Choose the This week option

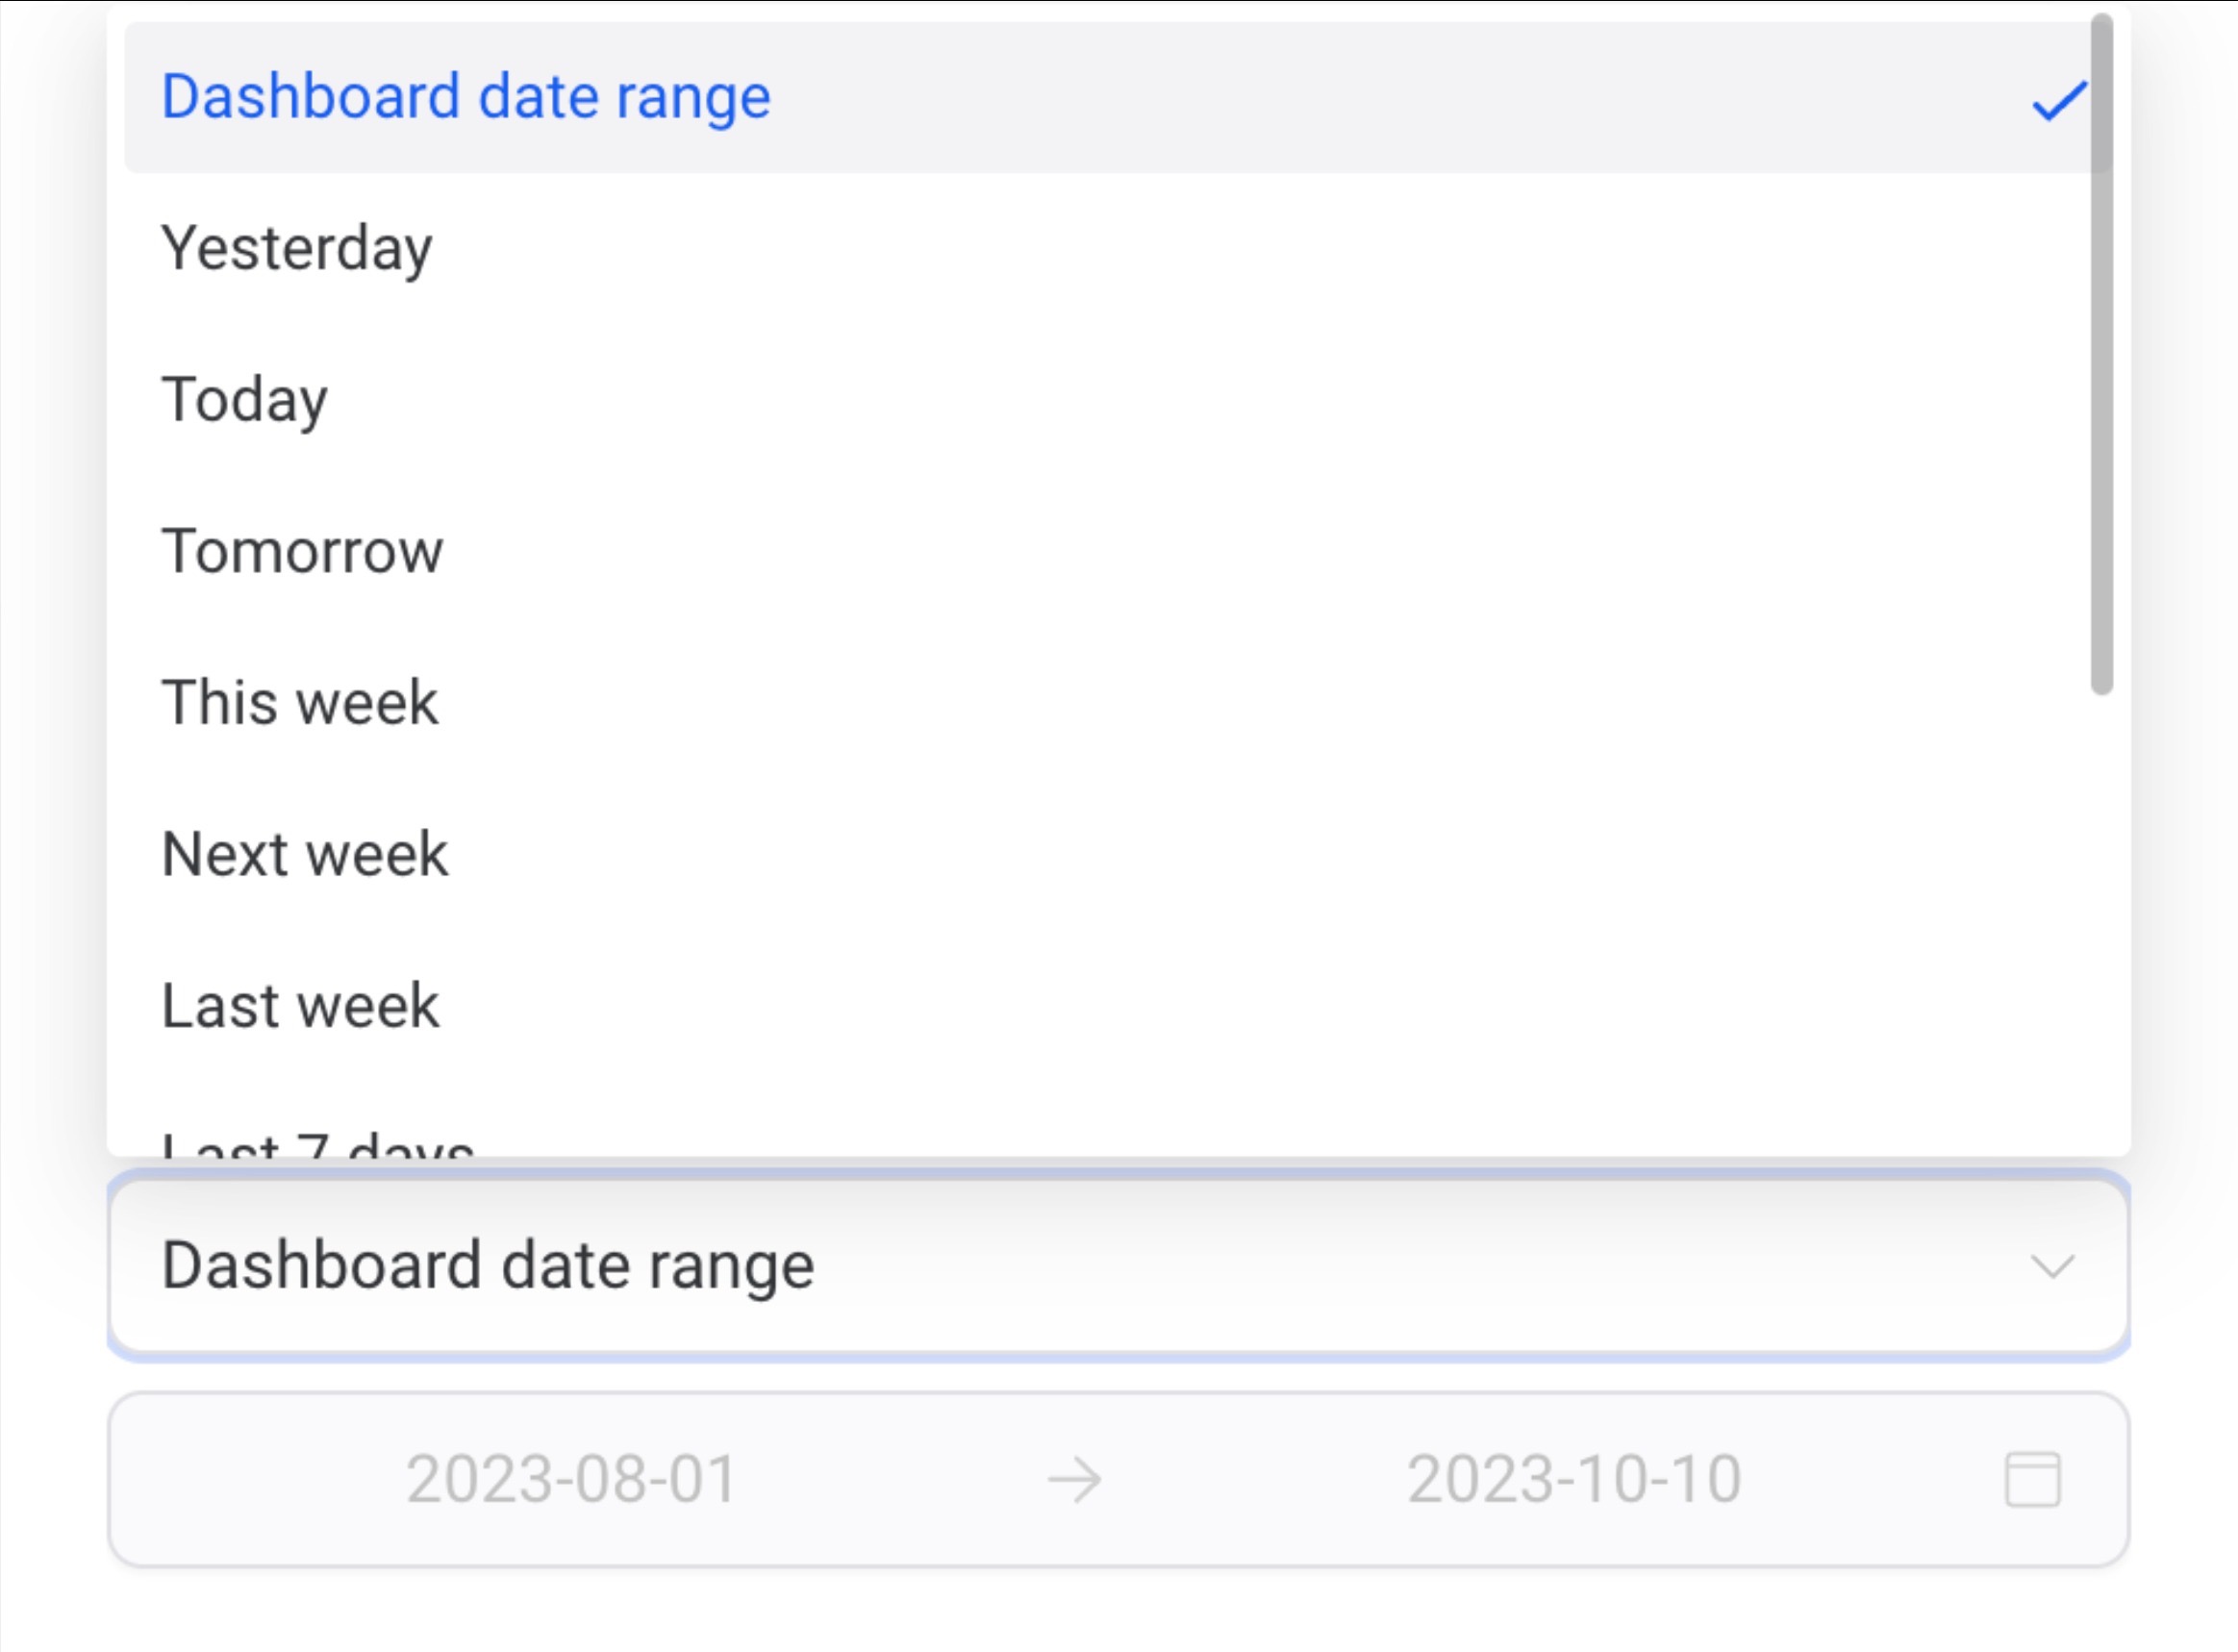click(300, 702)
